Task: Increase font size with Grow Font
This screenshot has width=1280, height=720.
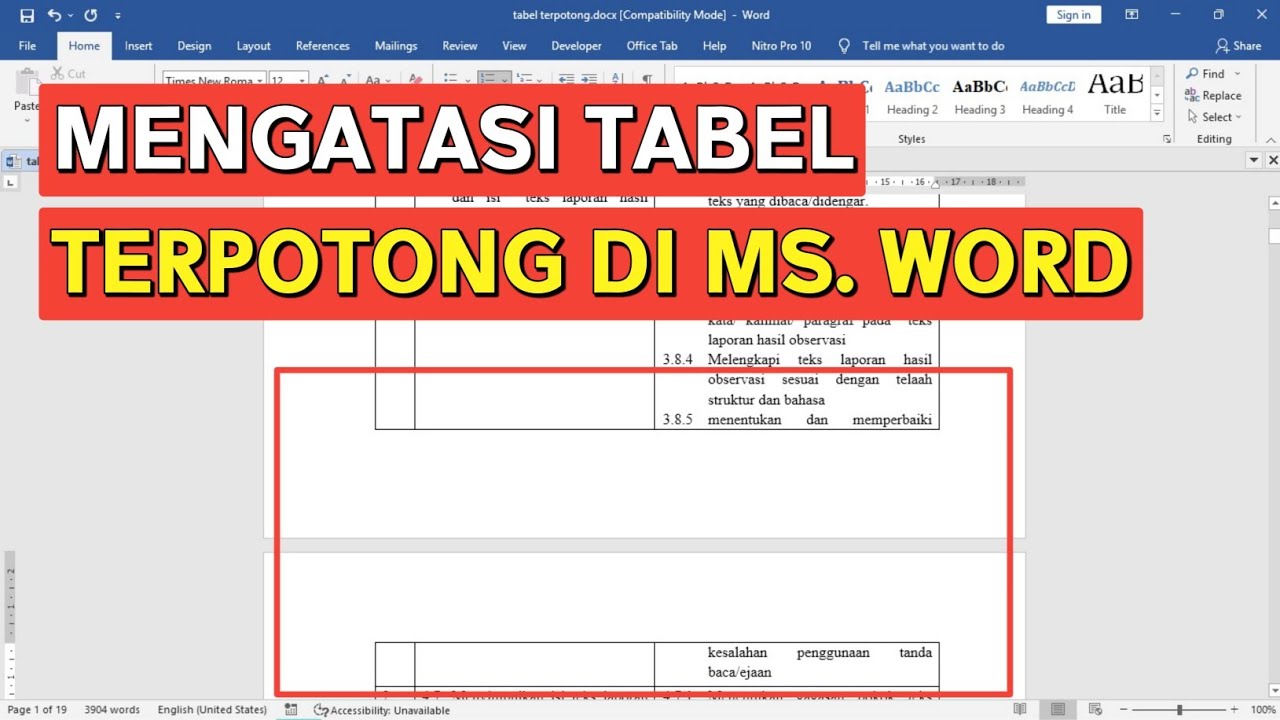Action: click(322, 80)
